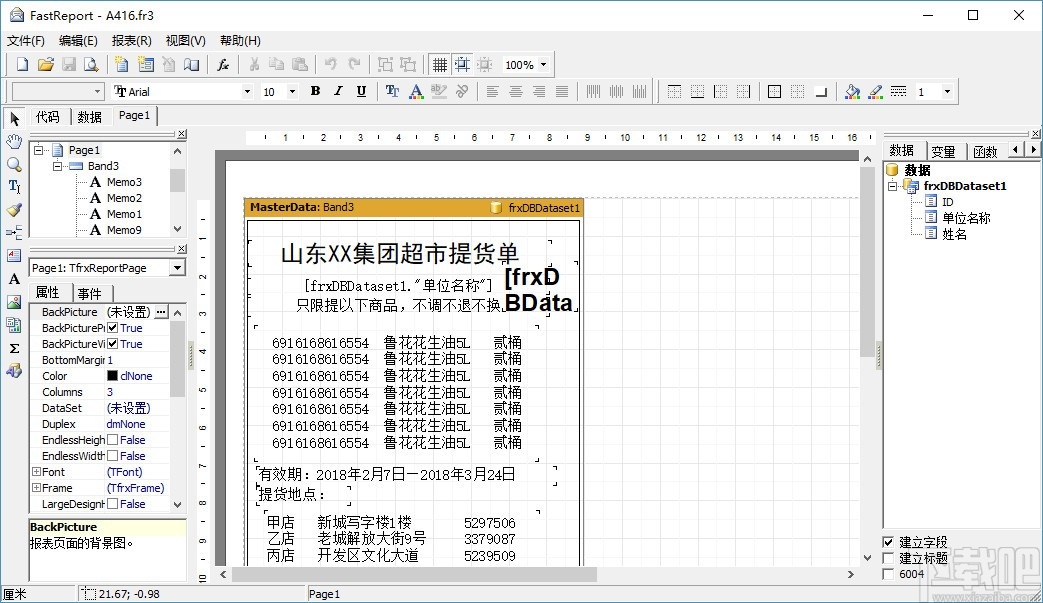Expand the Font property node
Screen dimensions: 1043x603
(36, 472)
